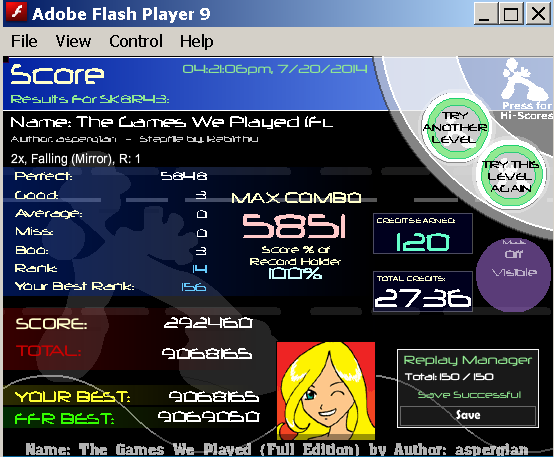Click the Your Best Rank value 156
Viewport: 554px width, 457px height.
pyautogui.click(x=194, y=287)
